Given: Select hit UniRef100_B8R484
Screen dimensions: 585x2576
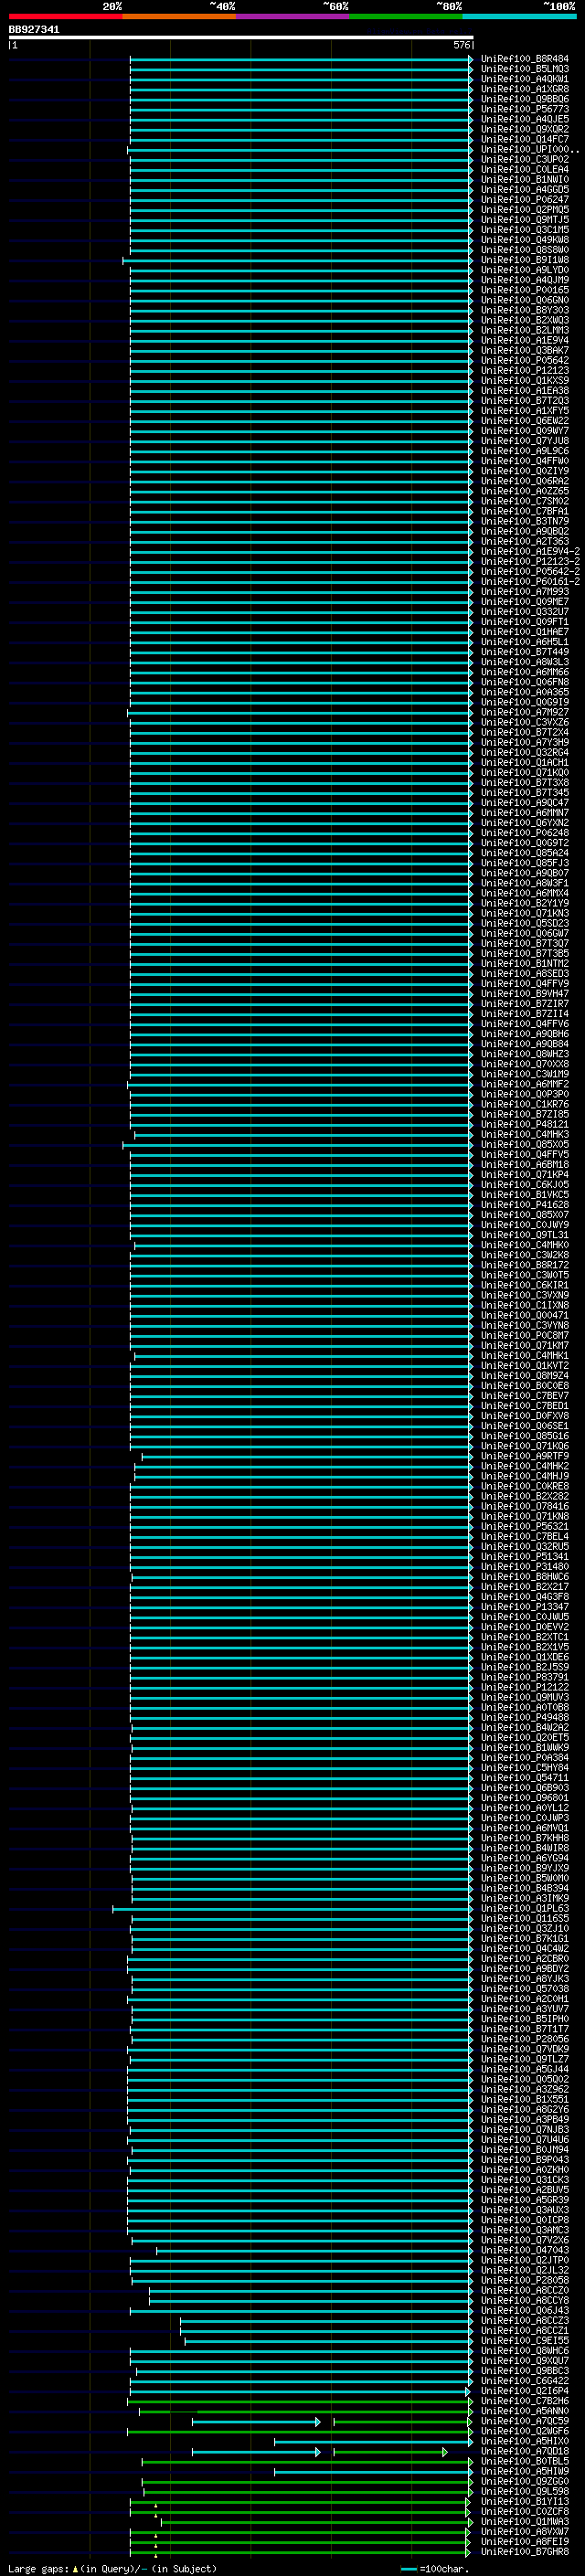Looking at the screenshot, I should [x=525, y=59].
